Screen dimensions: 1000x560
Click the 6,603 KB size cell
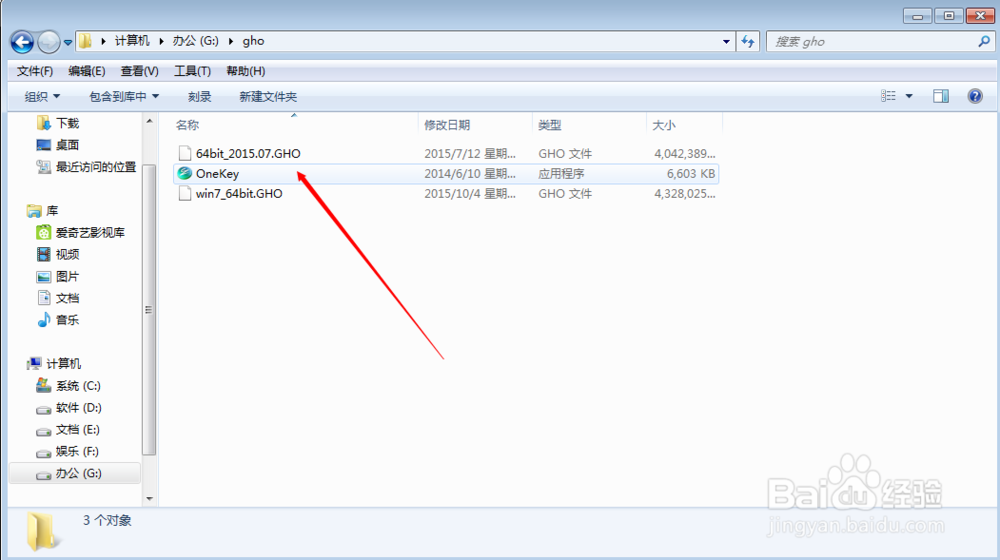[x=691, y=173]
